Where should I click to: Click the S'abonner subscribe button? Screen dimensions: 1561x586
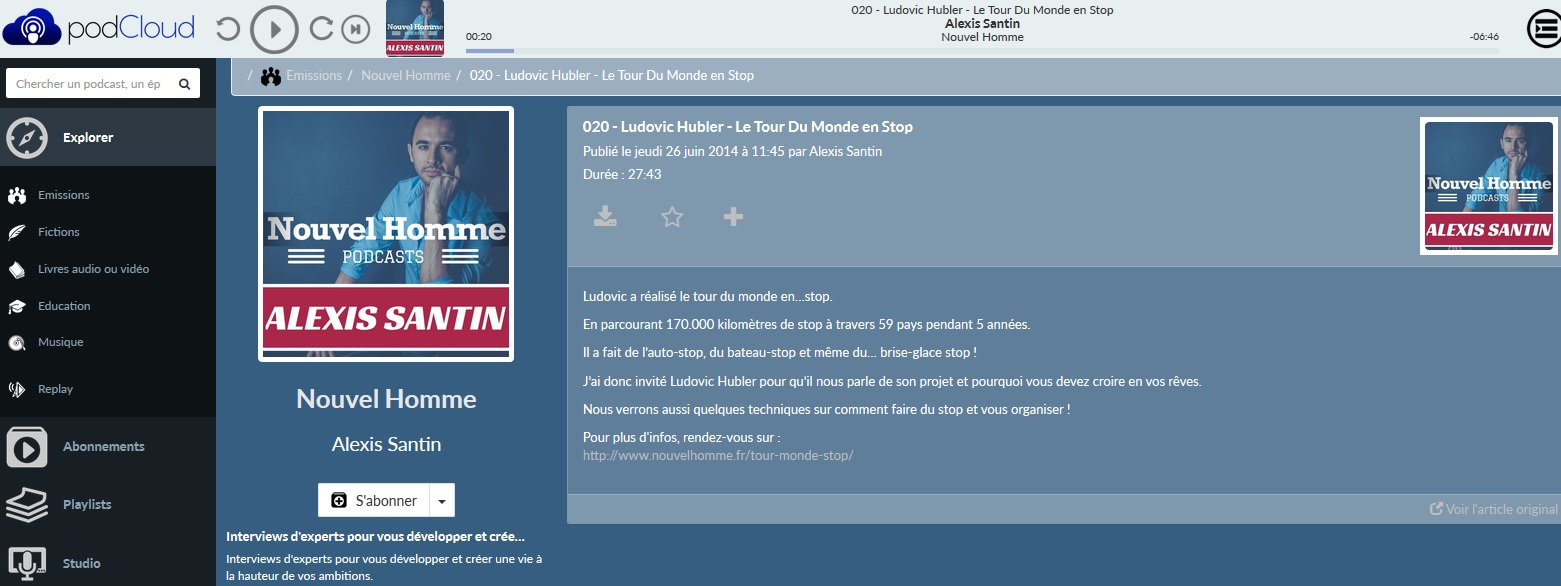pos(374,500)
